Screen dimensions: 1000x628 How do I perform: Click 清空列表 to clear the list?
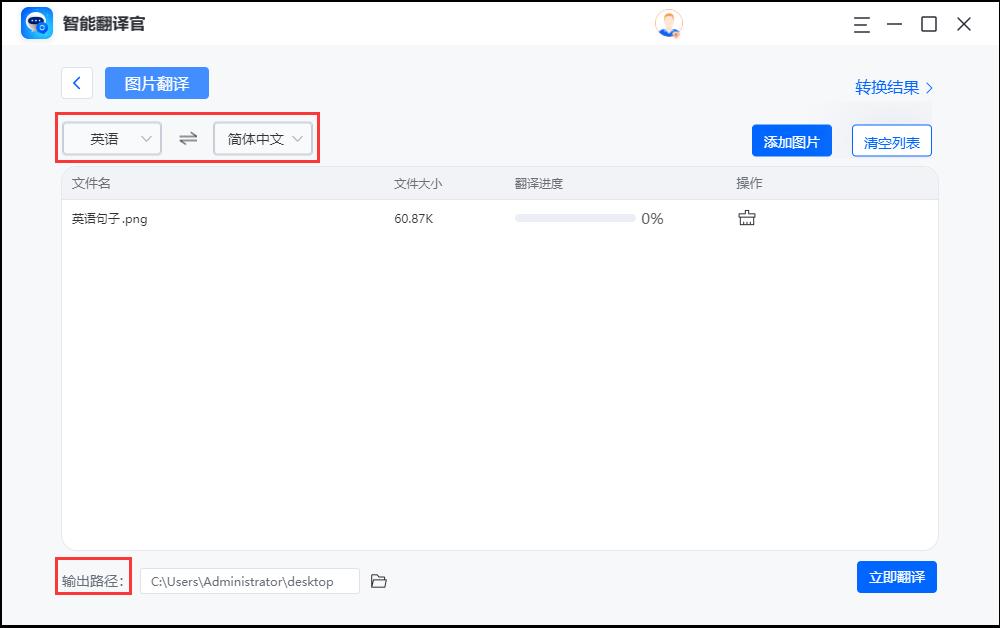click(891, 140)
